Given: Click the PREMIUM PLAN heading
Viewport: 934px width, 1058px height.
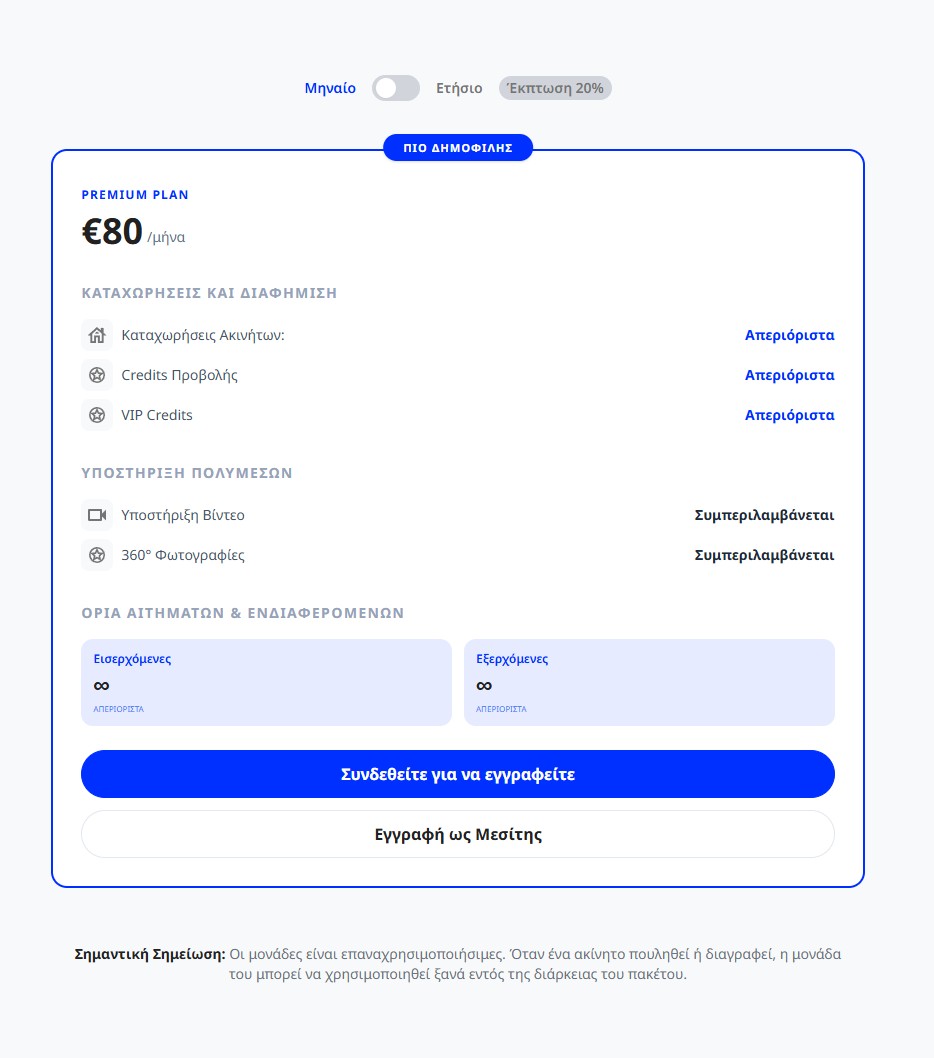Looking at the screenshot, I should [135, 195].
